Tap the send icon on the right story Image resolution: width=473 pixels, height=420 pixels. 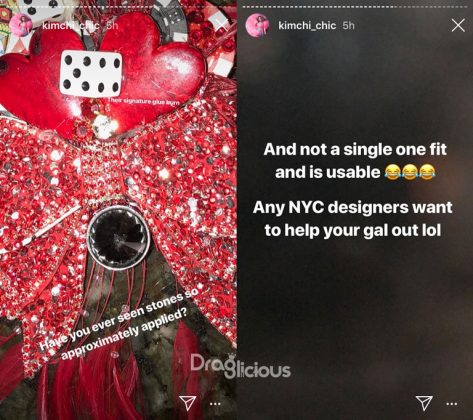424,403
